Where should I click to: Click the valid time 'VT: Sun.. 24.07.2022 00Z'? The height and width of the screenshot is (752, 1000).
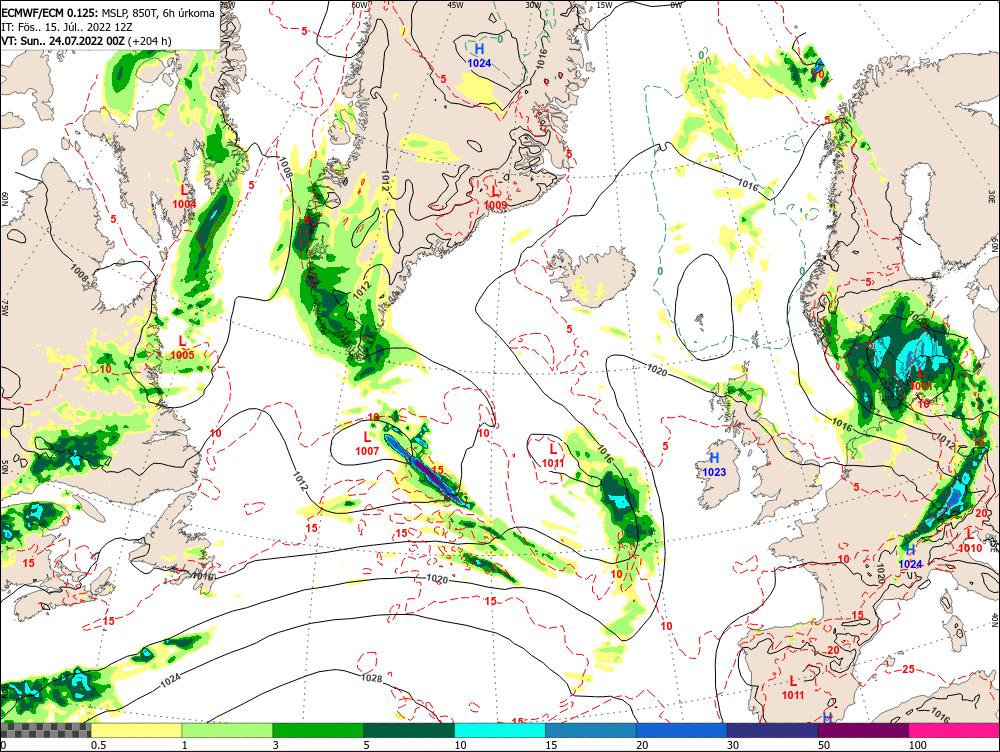point(64,41)
